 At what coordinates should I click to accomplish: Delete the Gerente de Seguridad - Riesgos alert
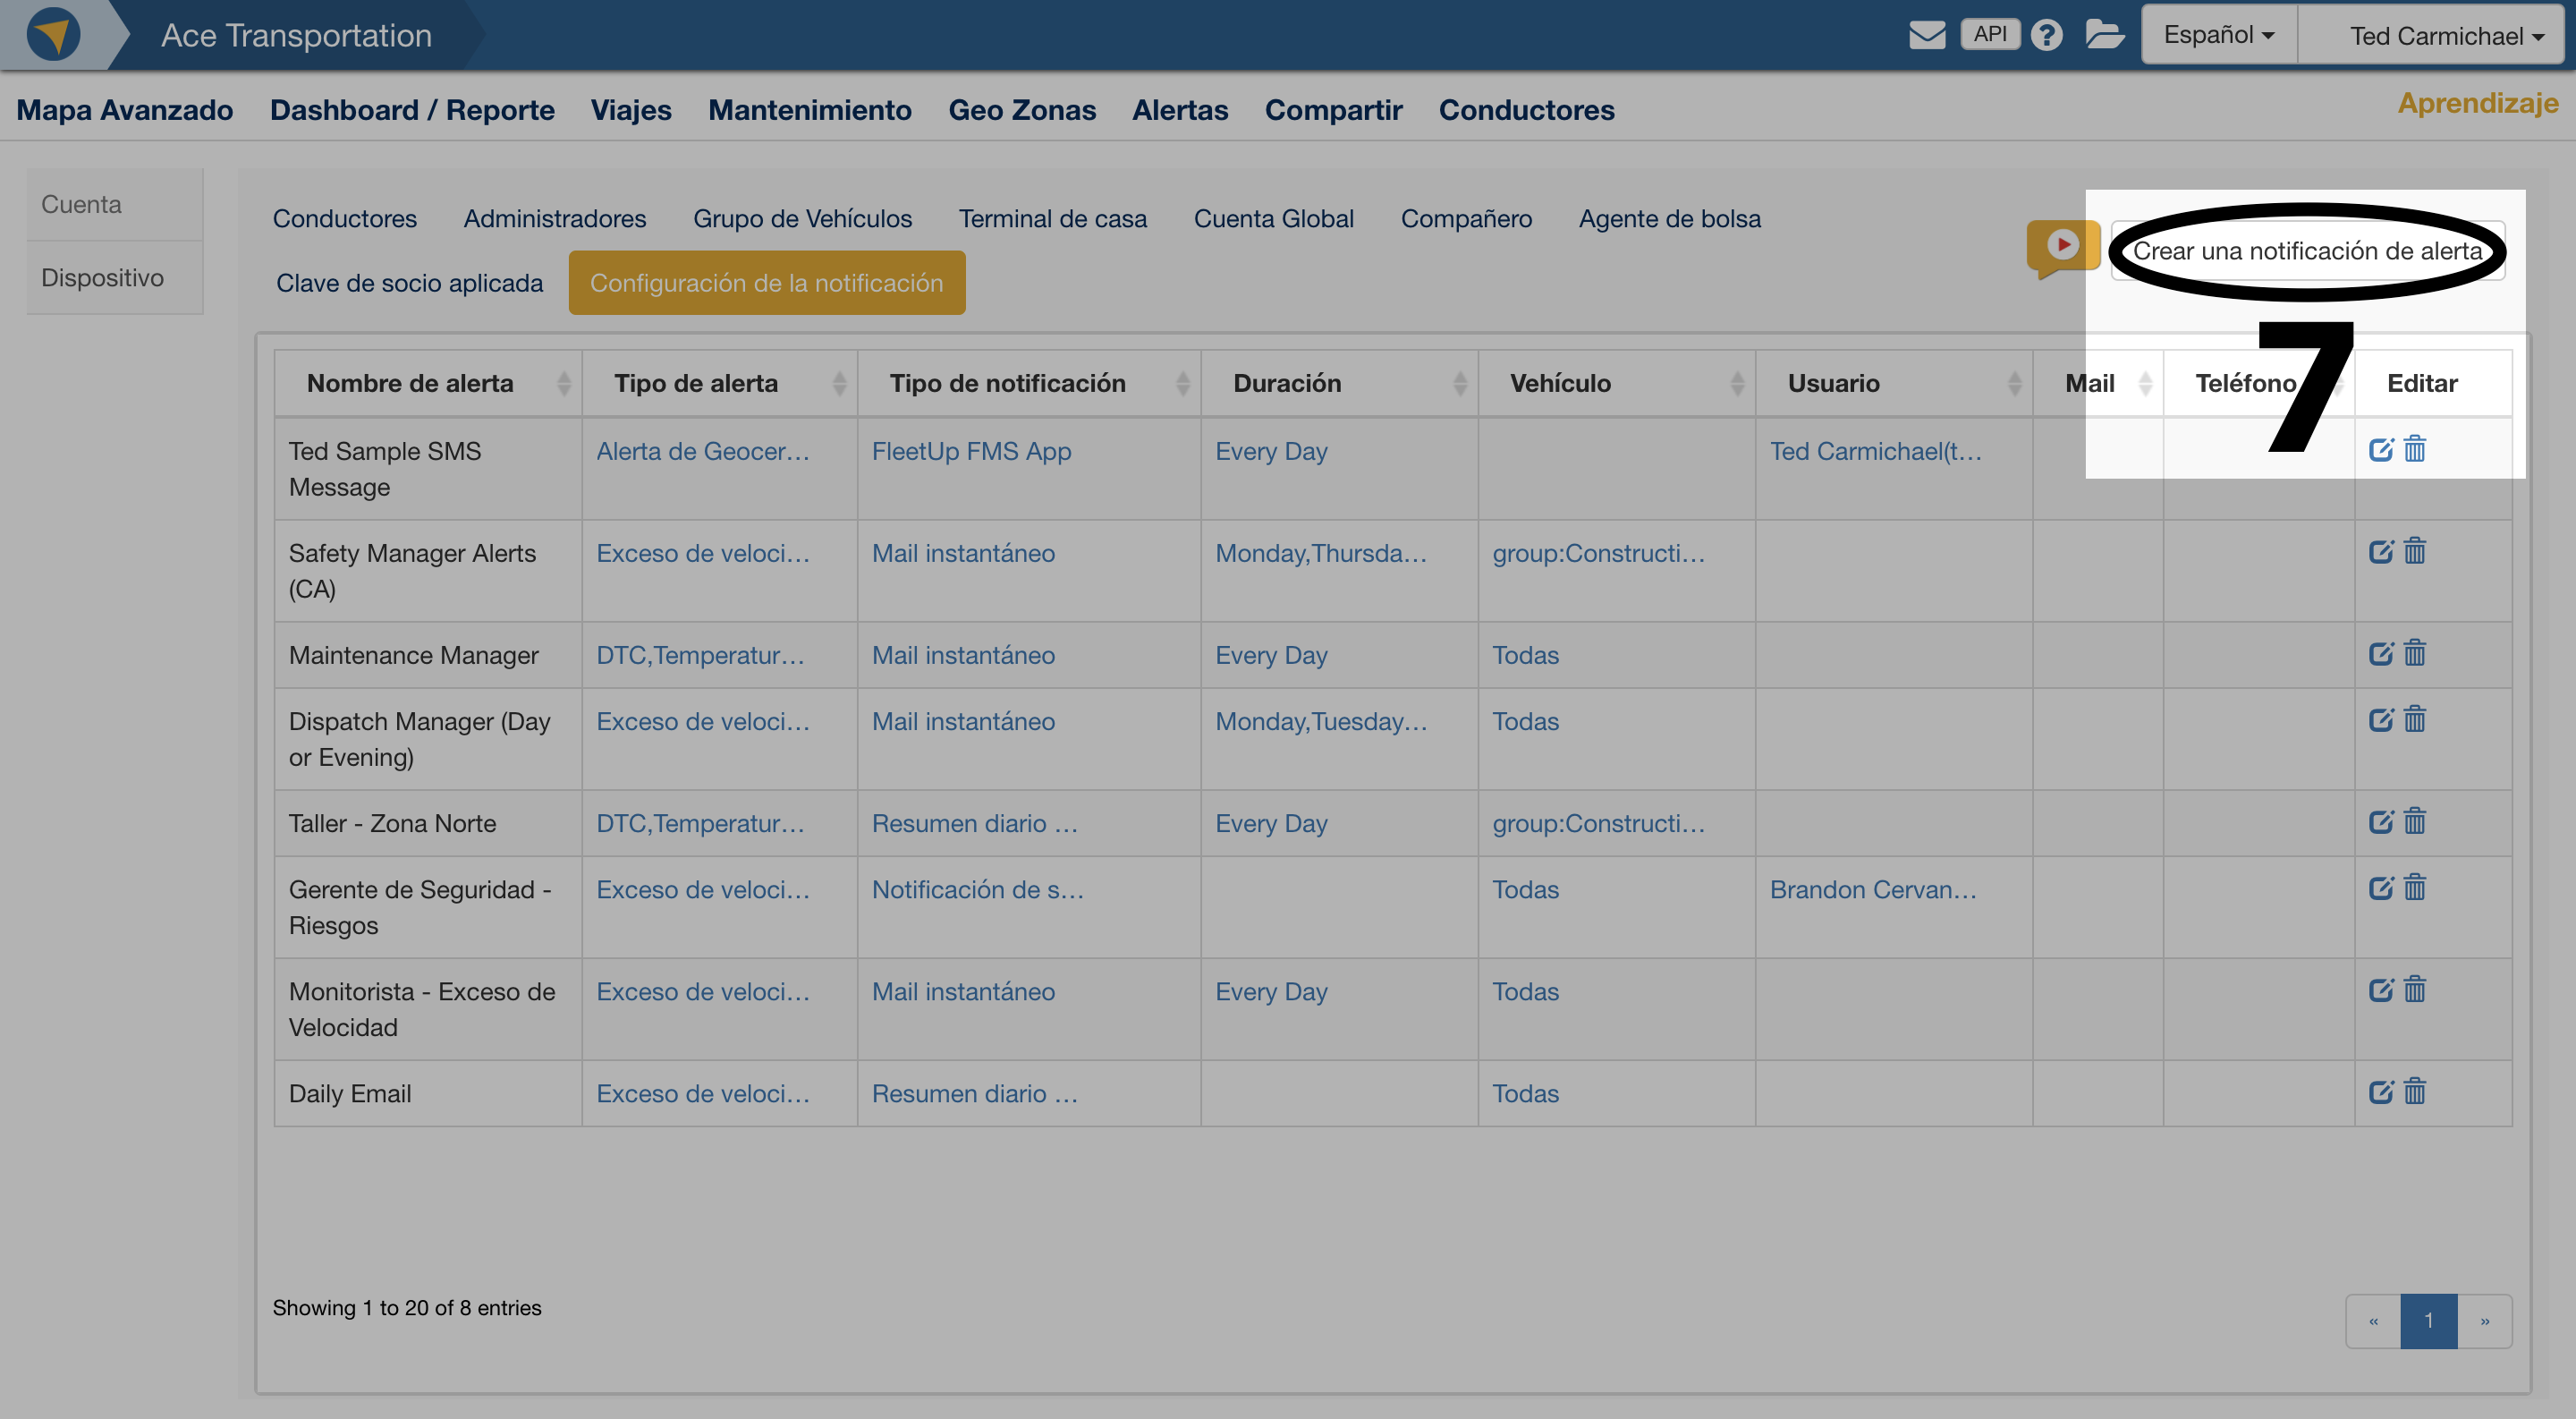(2415, 887)
